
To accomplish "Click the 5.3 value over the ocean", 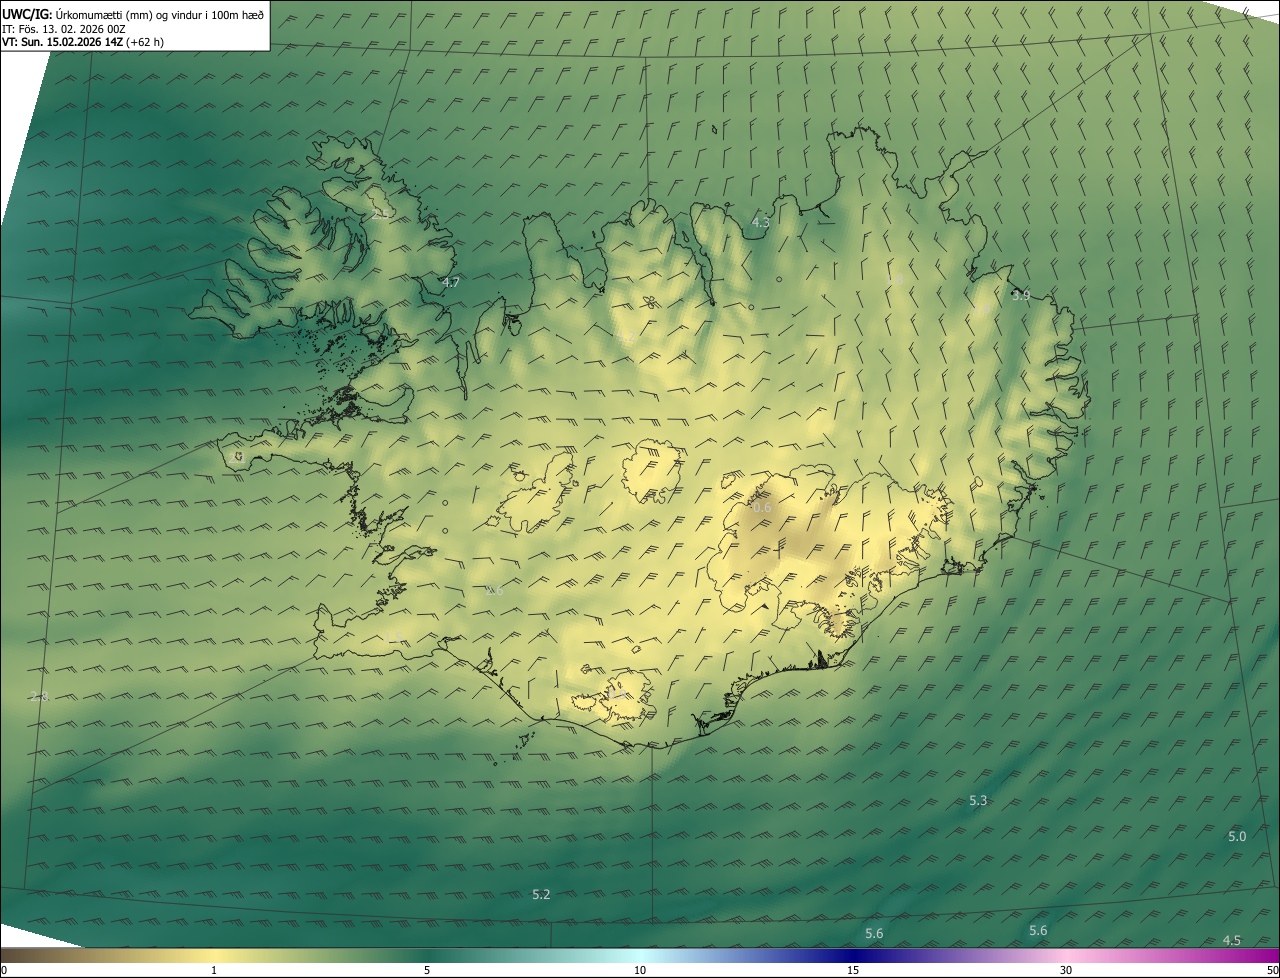I will [978, 800].
